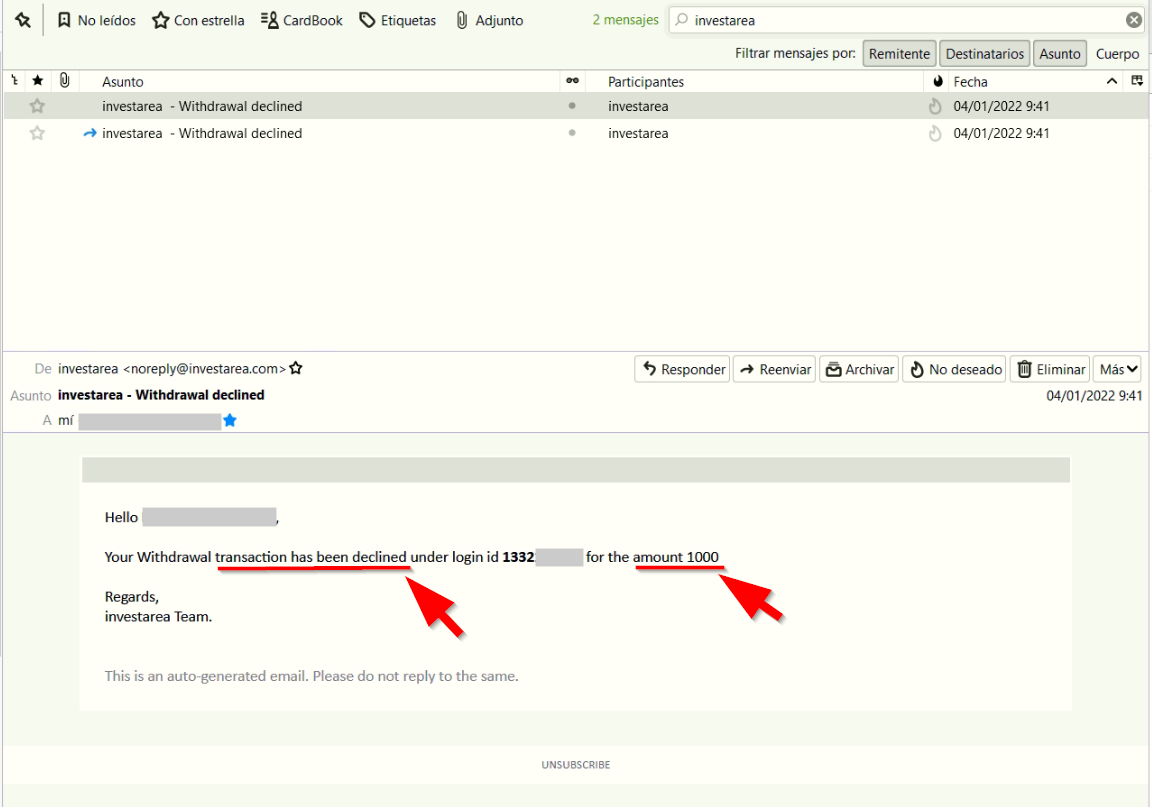Star the sender investarea contact
1152x807 pixels.
pos(296,367)
